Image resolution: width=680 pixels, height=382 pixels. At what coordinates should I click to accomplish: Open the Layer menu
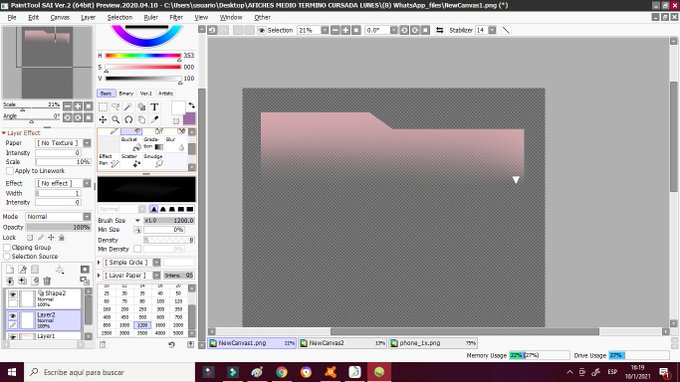pyautogui.click(x=88, y=17)
